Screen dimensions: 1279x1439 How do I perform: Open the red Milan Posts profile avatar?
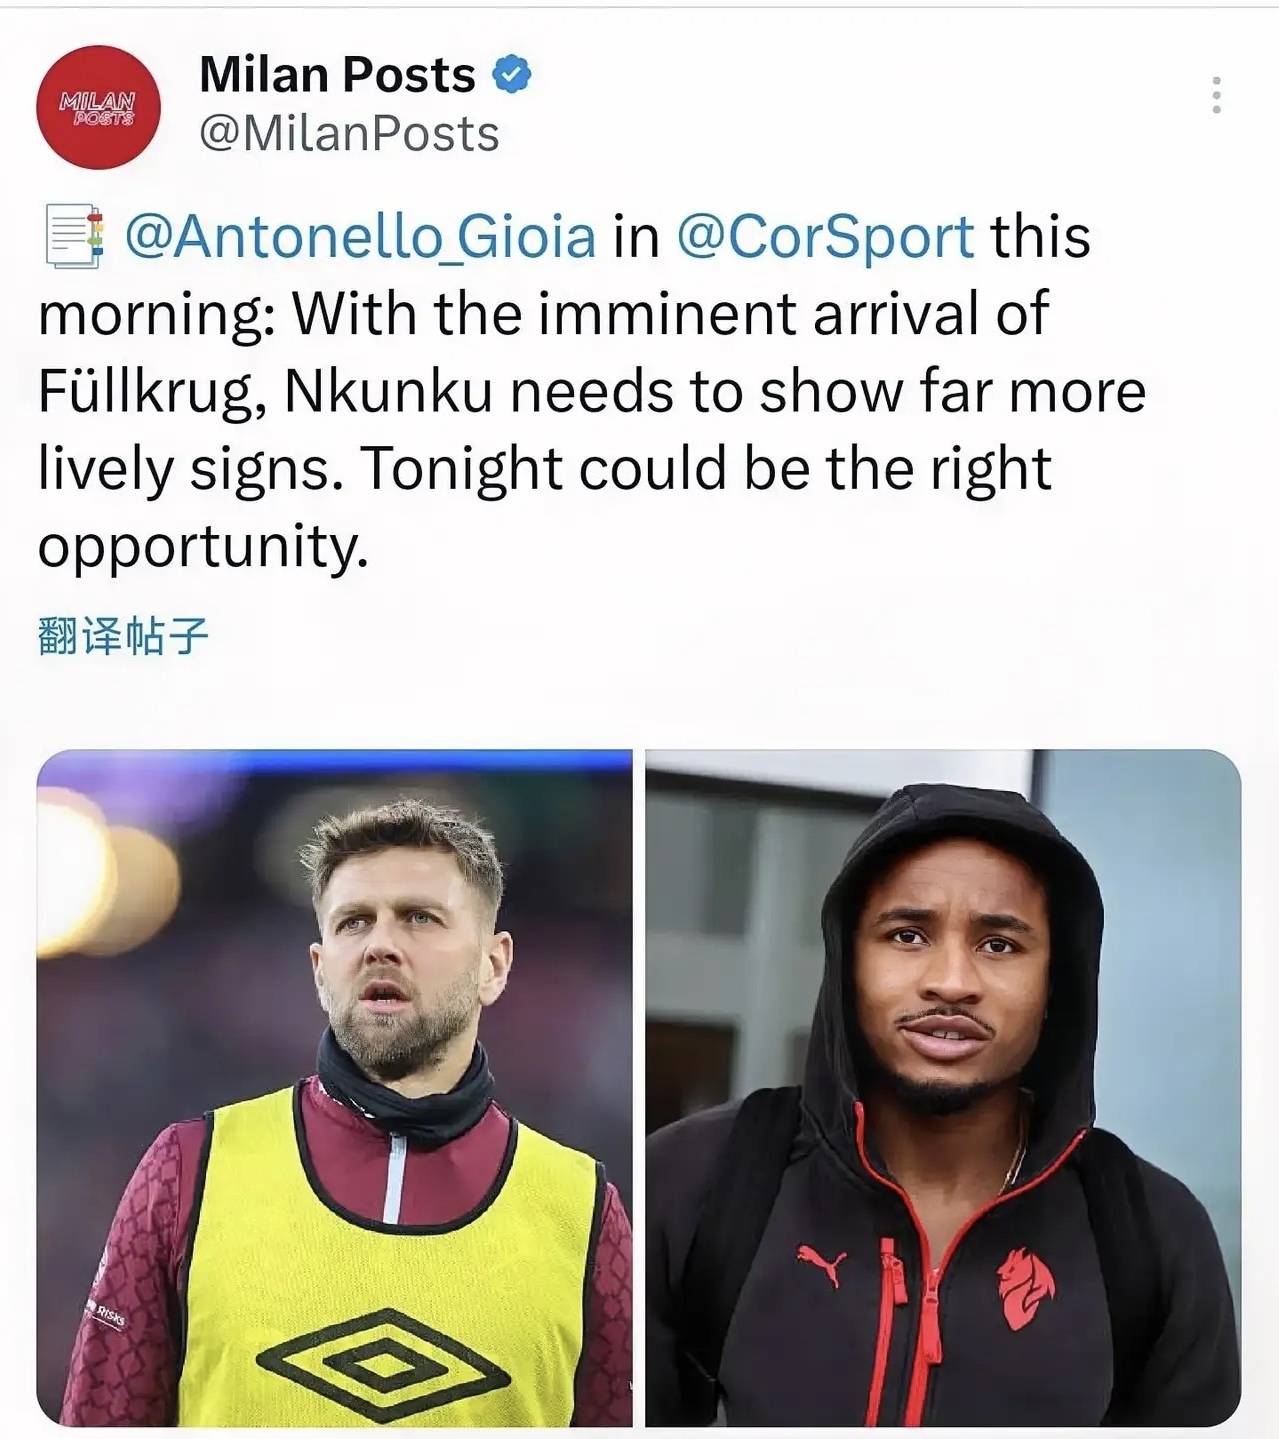point(98,107)
